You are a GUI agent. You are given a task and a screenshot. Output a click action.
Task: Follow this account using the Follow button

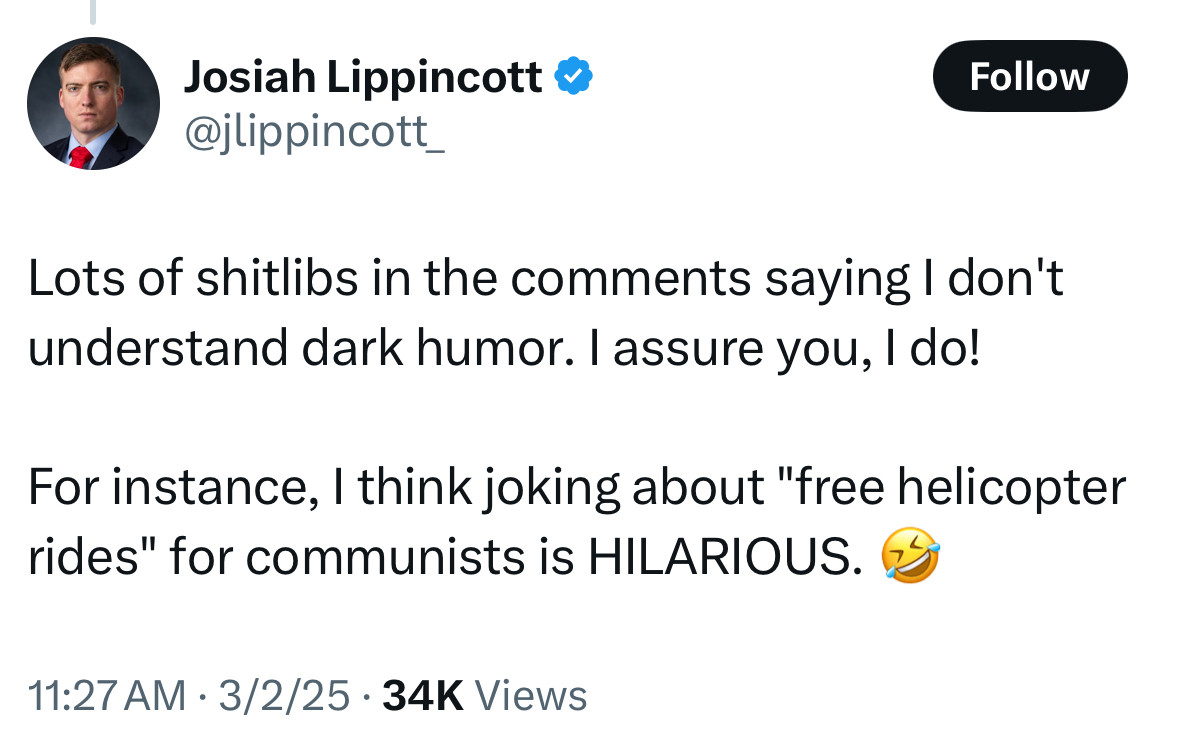click(1030, 76)
